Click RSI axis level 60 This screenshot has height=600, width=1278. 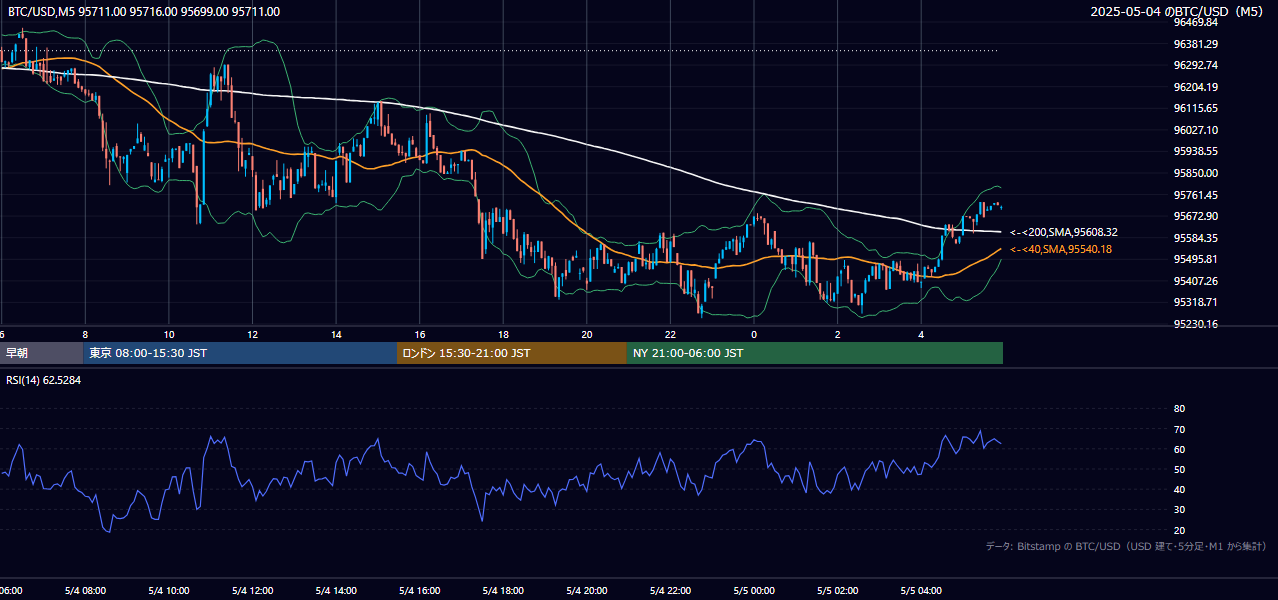point(1179,449)
